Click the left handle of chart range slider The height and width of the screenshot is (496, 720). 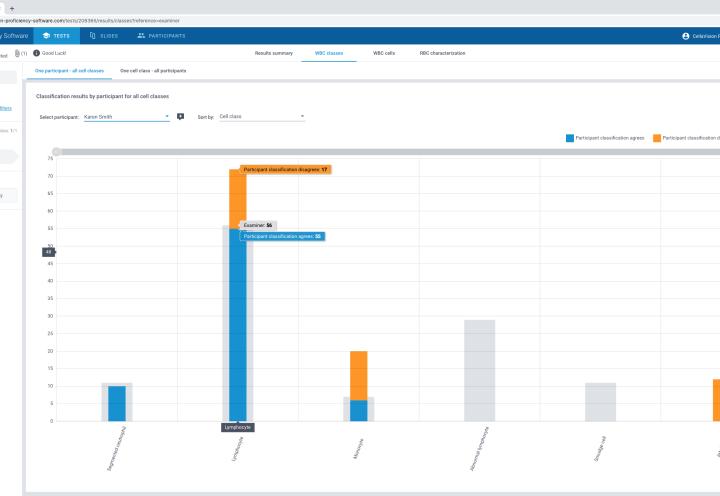56,152
